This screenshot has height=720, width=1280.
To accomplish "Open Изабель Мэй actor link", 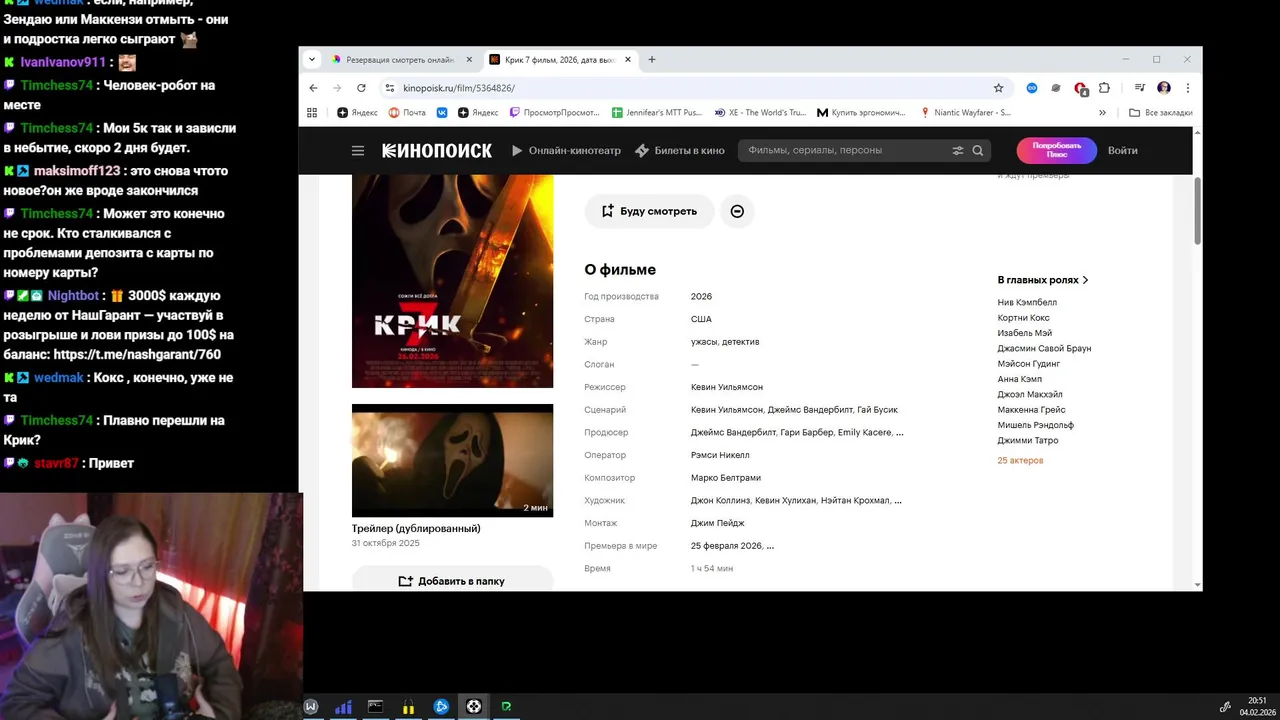I will coord(1024,333).
